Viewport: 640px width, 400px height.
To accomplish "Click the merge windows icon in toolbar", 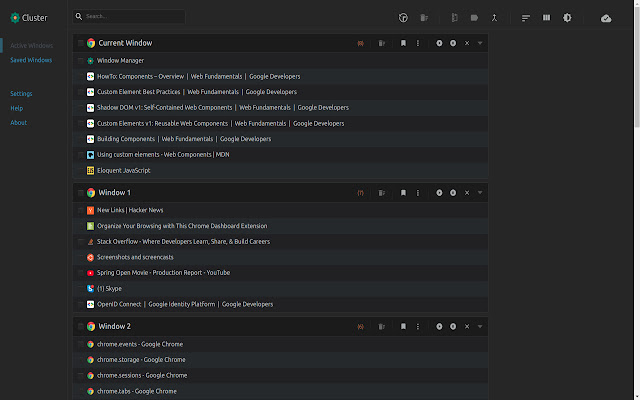I will pos(494,18).
